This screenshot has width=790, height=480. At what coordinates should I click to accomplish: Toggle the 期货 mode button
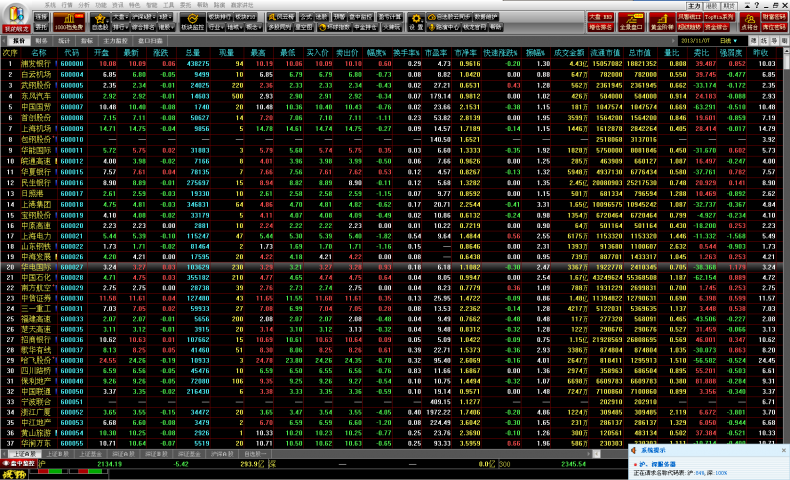(x=727, y=6)
